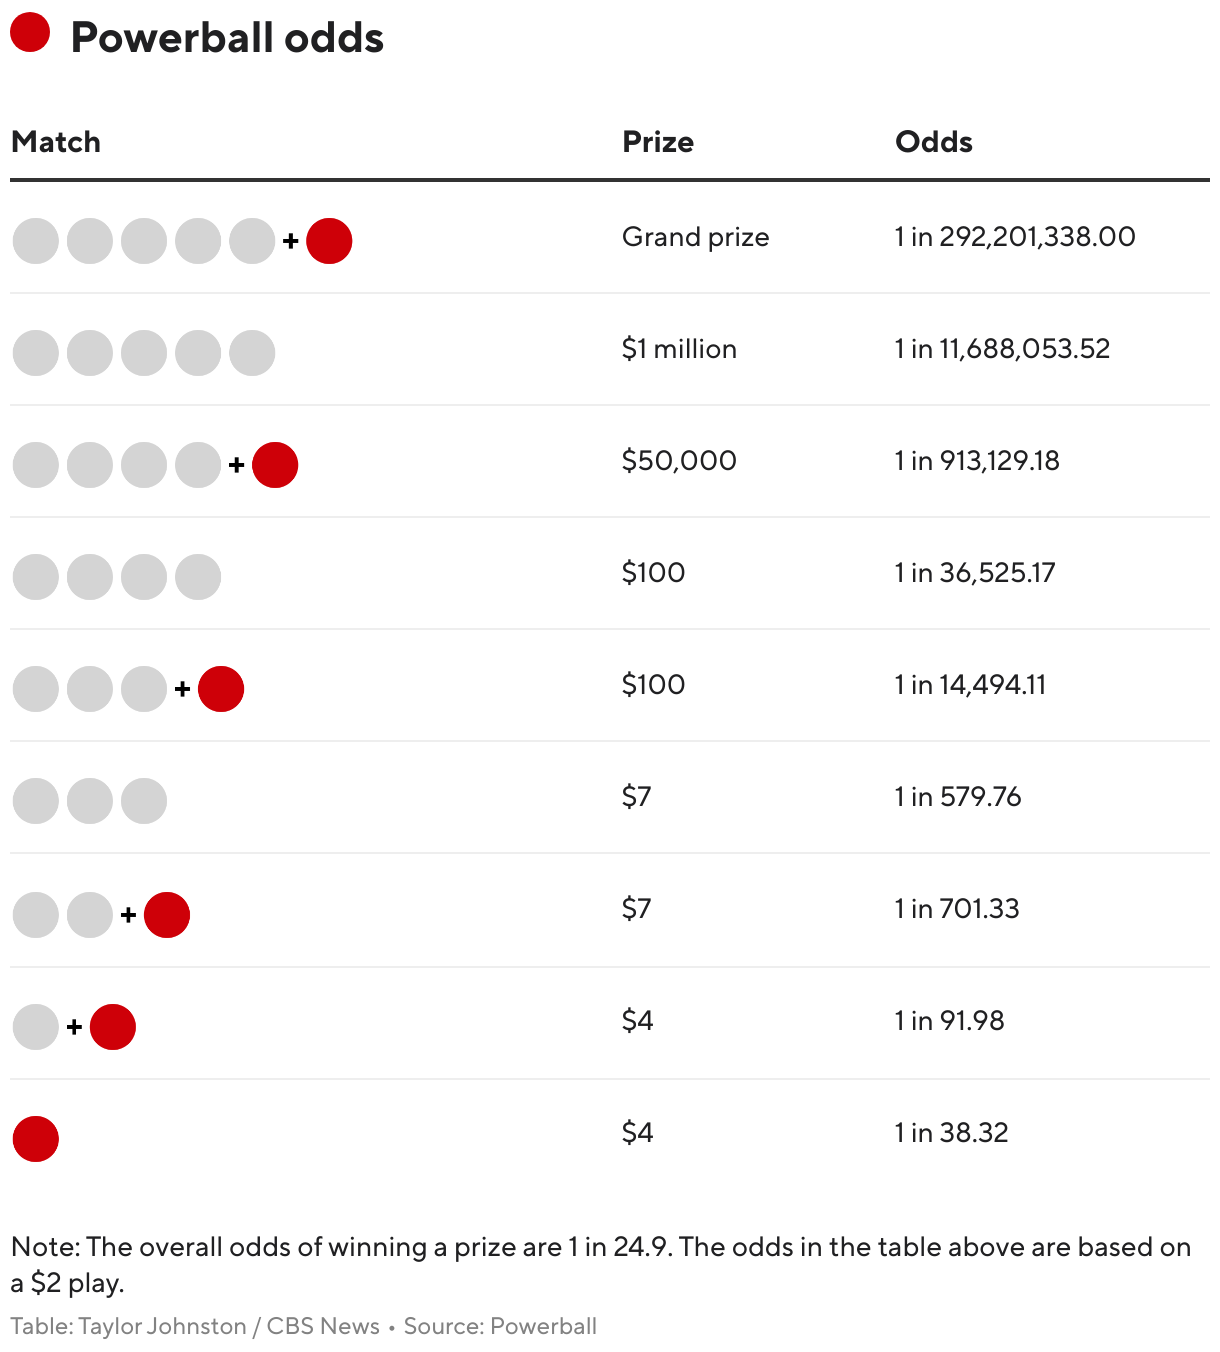Screen dimensions: 1220x1352
Task: Click the Grand prize text
Action: click(696, 237)
